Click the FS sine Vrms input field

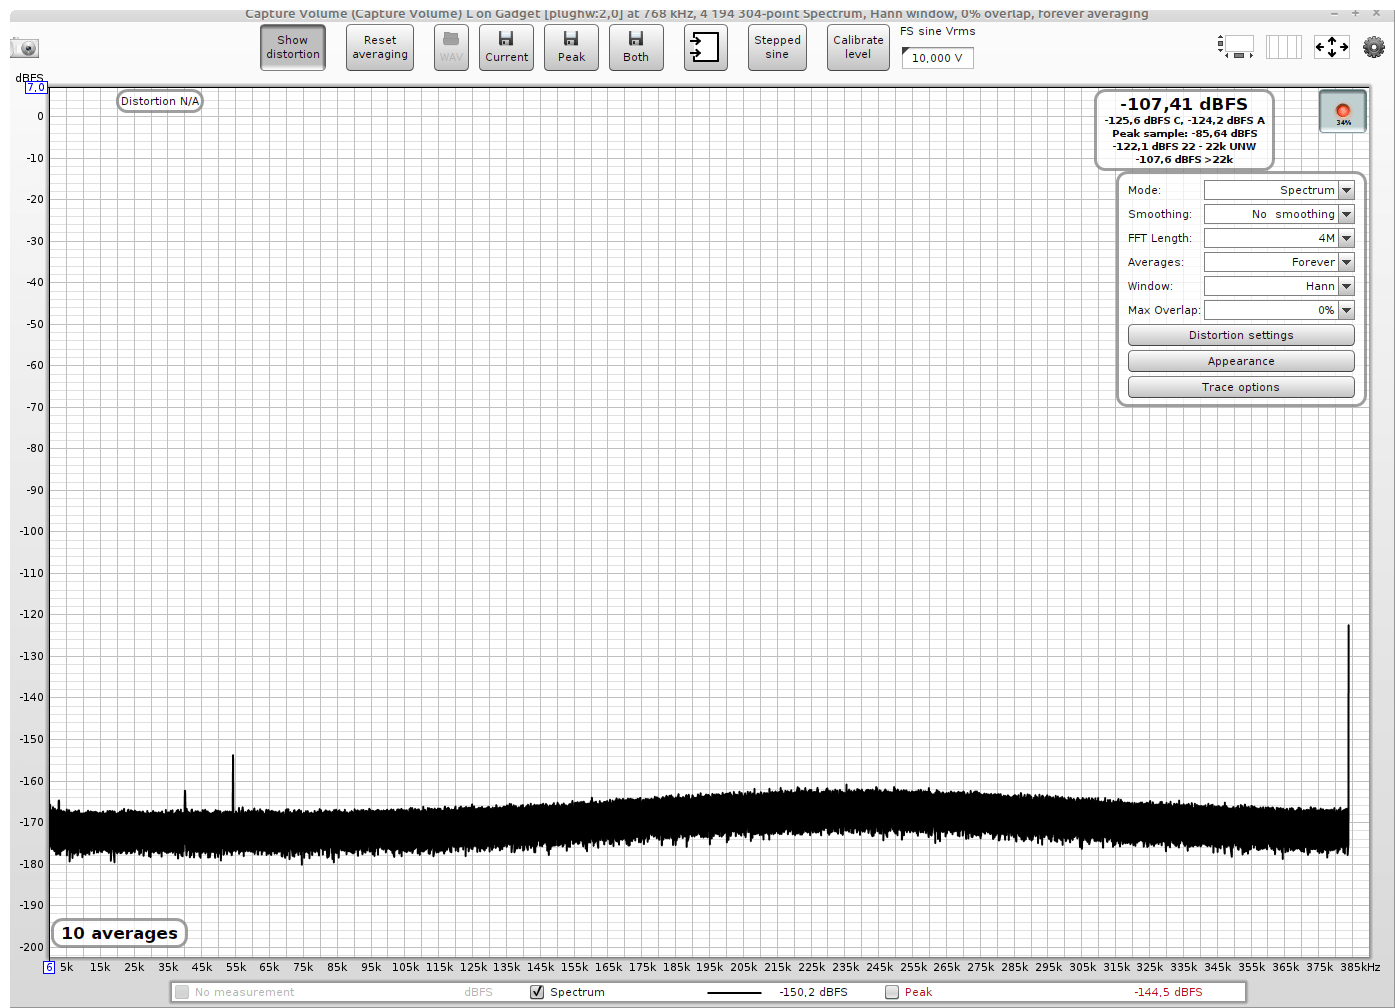tap(937, 58)
